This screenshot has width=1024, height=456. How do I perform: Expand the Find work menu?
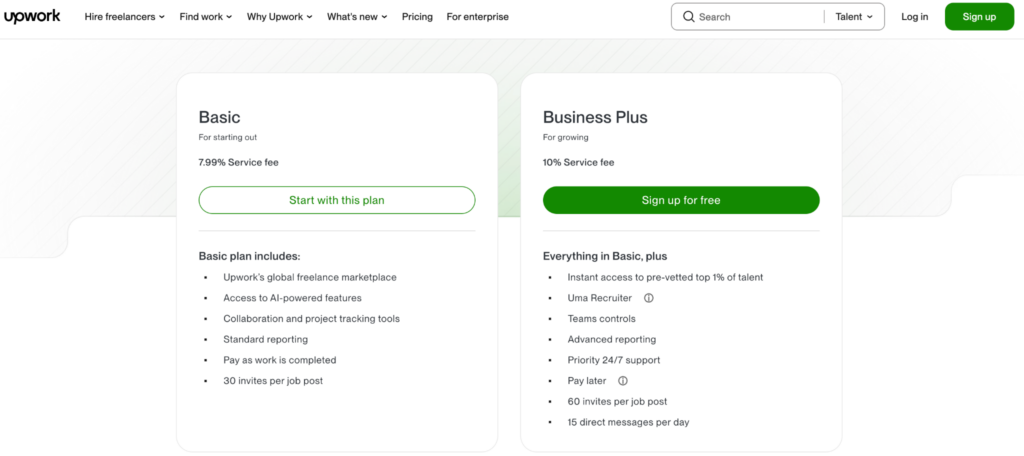(206, 17)
